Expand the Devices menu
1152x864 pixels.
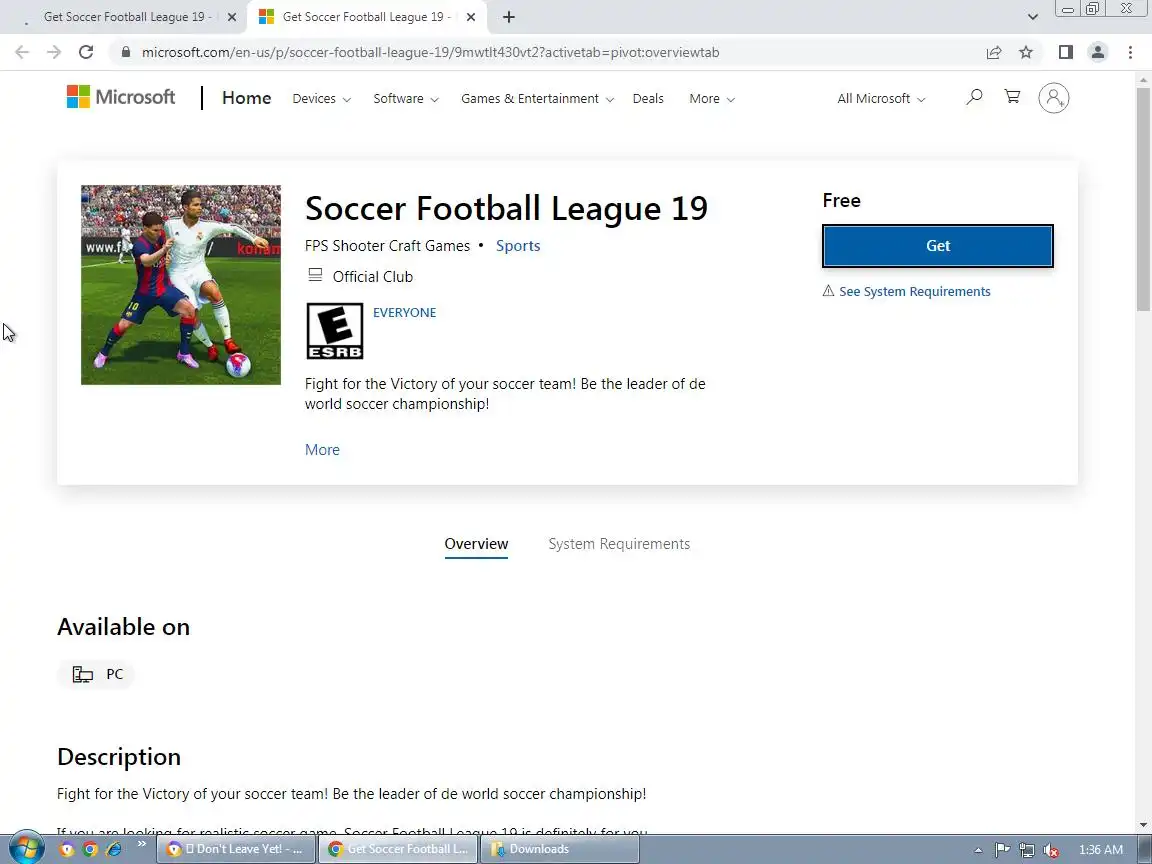(x=321, y=98)
